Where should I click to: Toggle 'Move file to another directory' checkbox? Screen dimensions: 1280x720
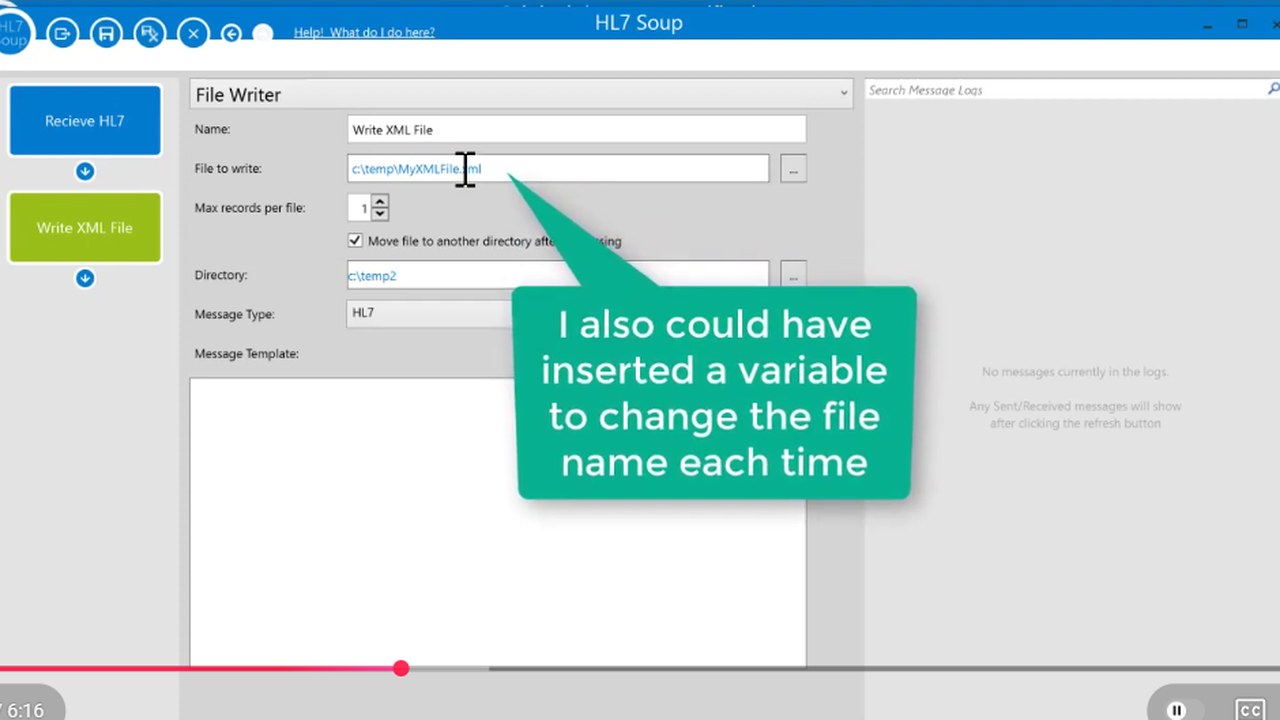pyautogui.click(x=355, y=240)
